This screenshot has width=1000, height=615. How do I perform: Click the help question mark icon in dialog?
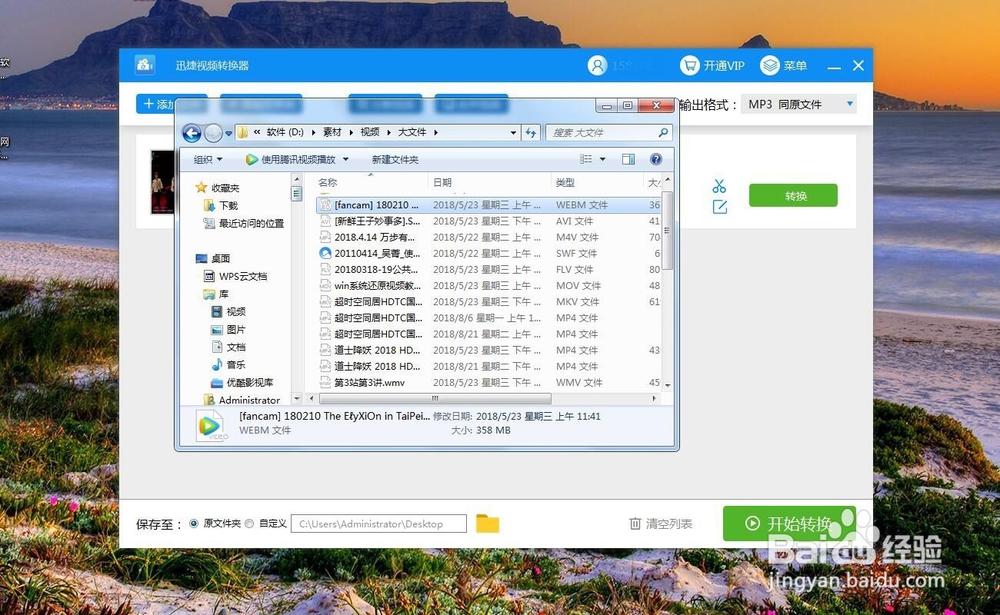click(657, 158)
